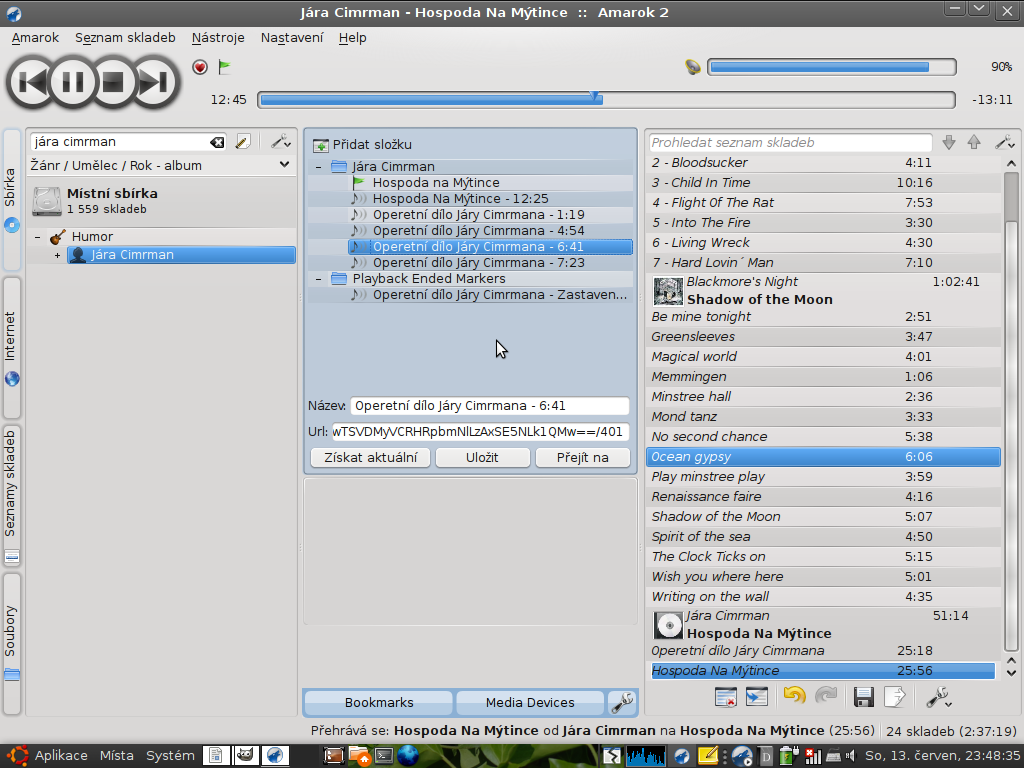Open the Internet sidebar tab
The width and height of the screenshot is (1024, 768).
point(12,348)
